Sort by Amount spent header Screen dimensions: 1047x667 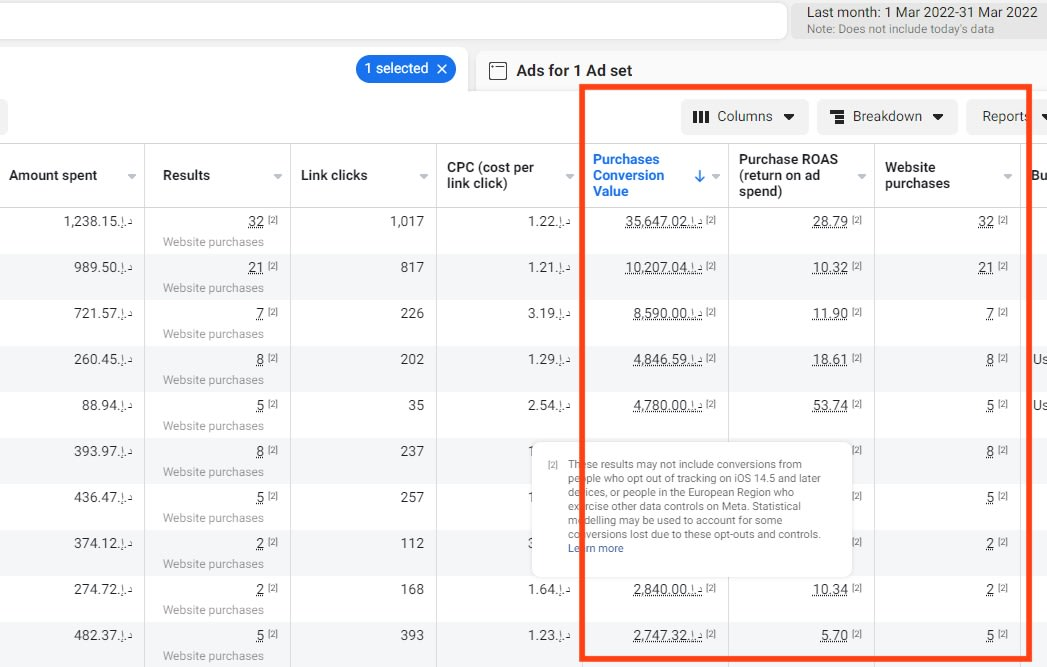tap(53, 176)
